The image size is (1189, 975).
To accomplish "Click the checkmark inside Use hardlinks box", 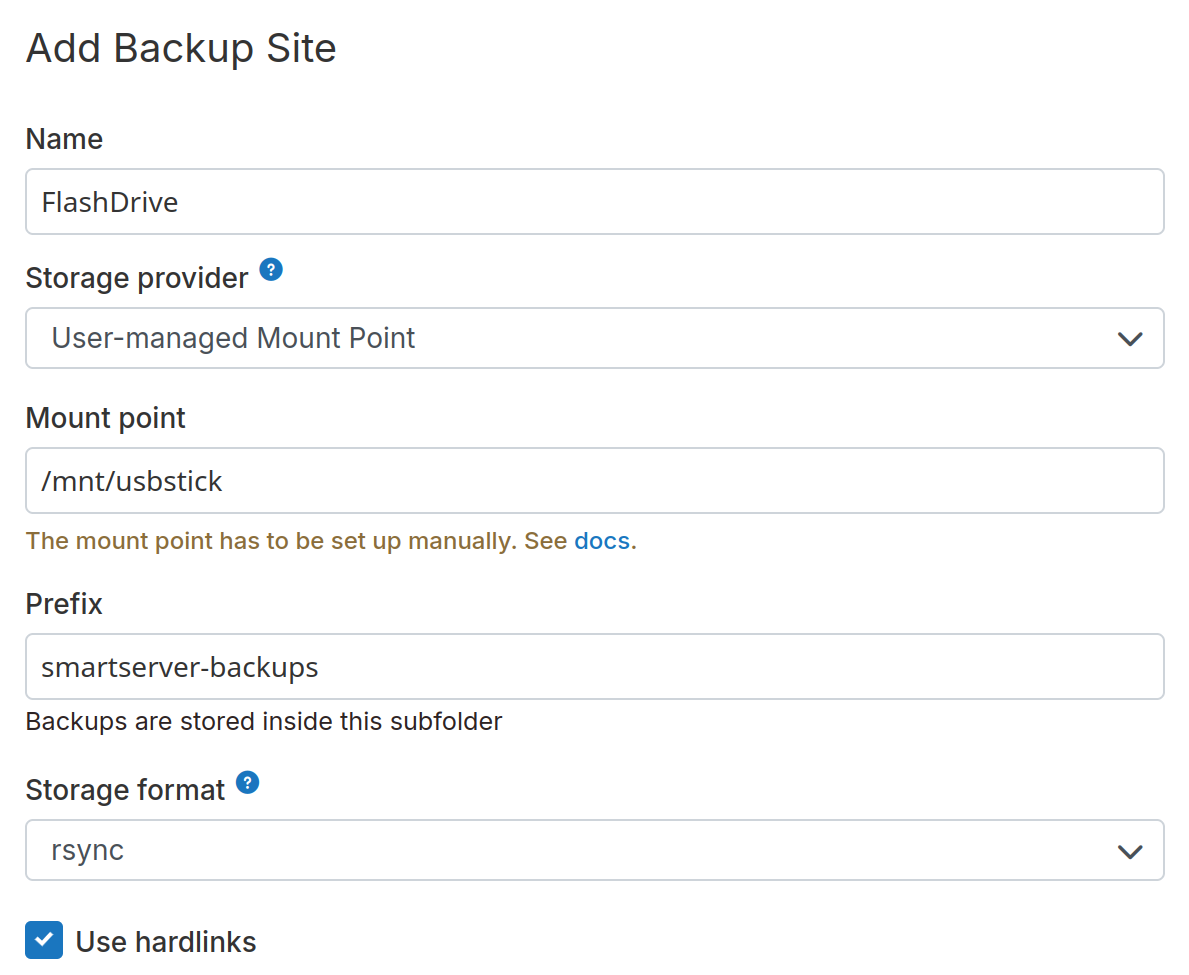I will (44, 940).
